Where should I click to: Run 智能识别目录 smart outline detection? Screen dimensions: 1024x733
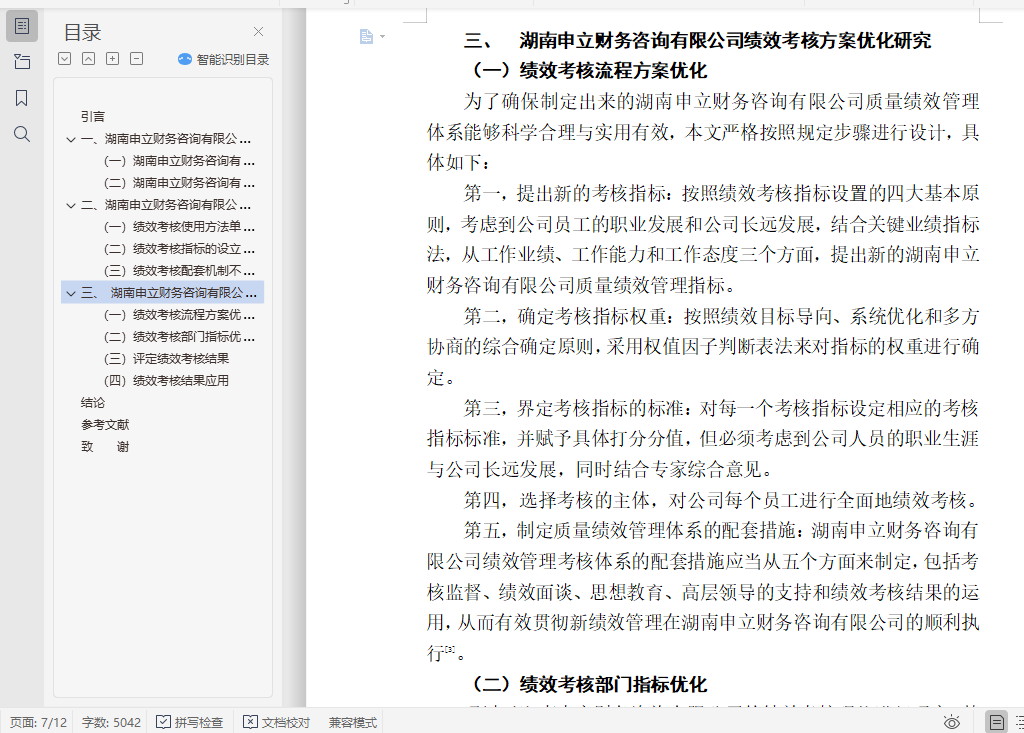pos(223,59)
